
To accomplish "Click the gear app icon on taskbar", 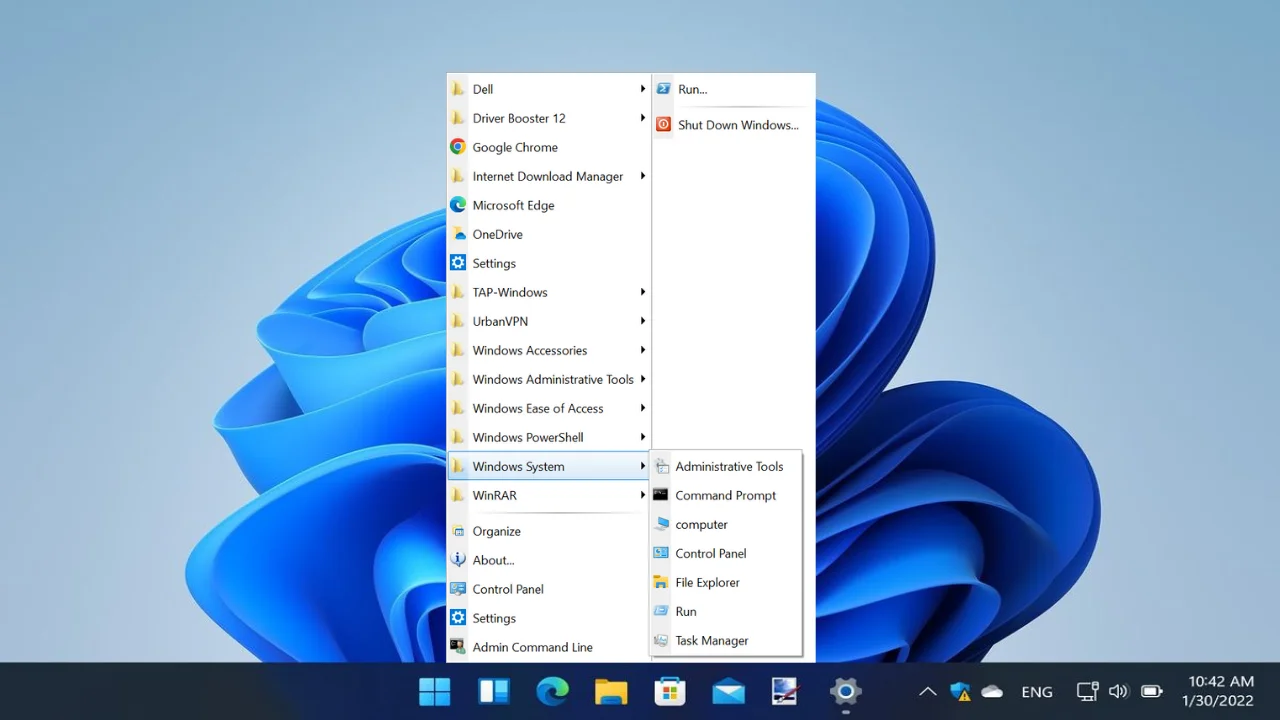I will coord(846,691).
